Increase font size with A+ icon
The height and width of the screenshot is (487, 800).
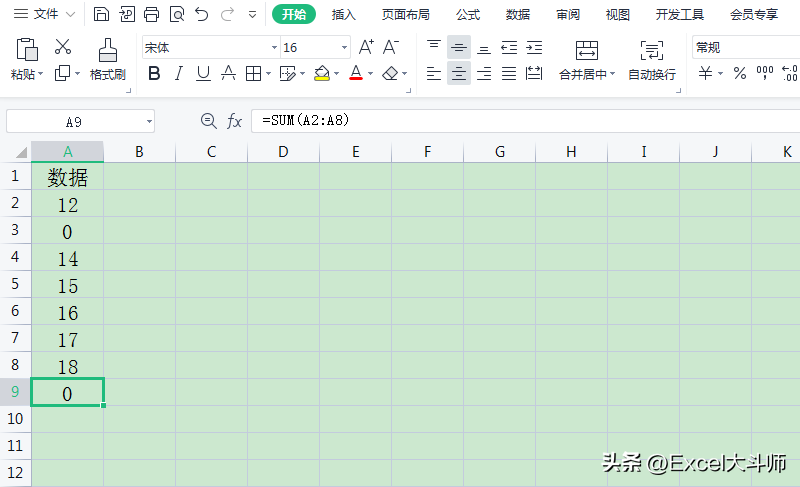[366, 47]
